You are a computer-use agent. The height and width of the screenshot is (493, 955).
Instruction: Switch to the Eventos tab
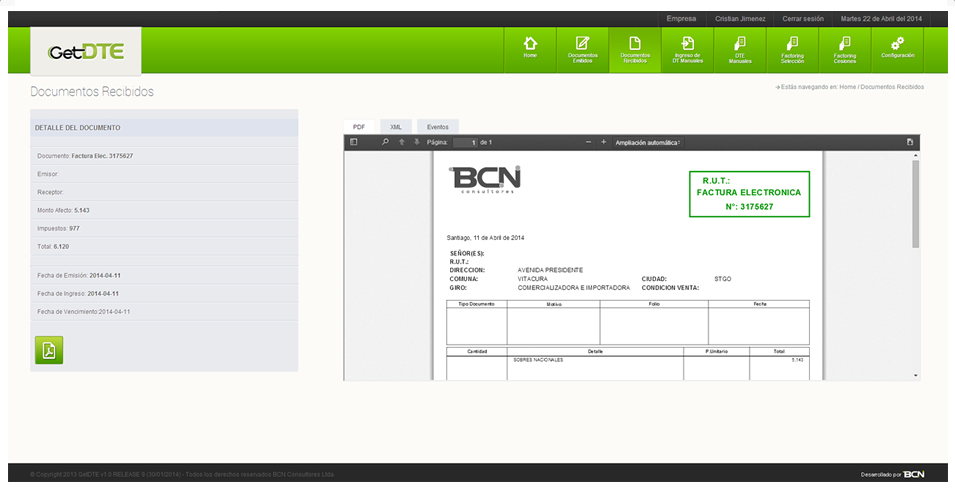point(437,127)
